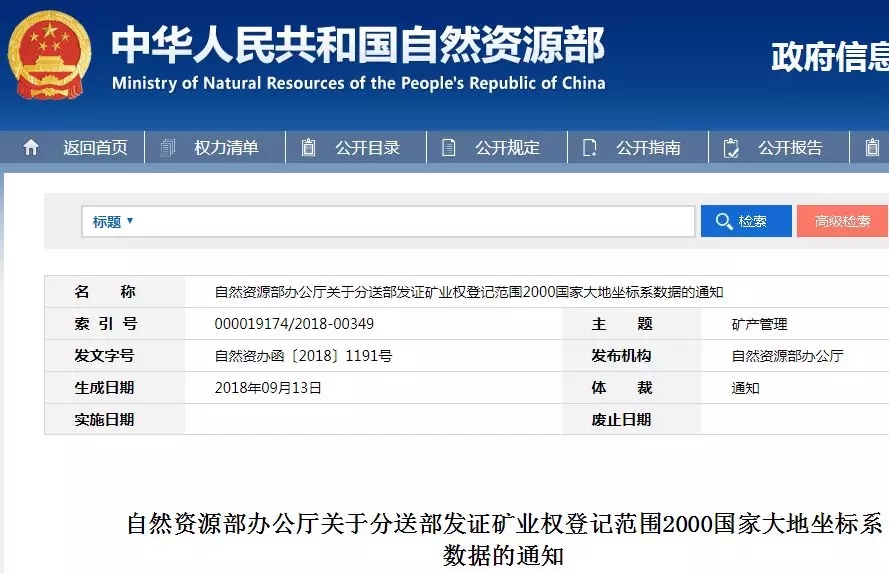Click the 政府信息 header text
This screenshot has width=889, height=573.
[x=829, y=57]
